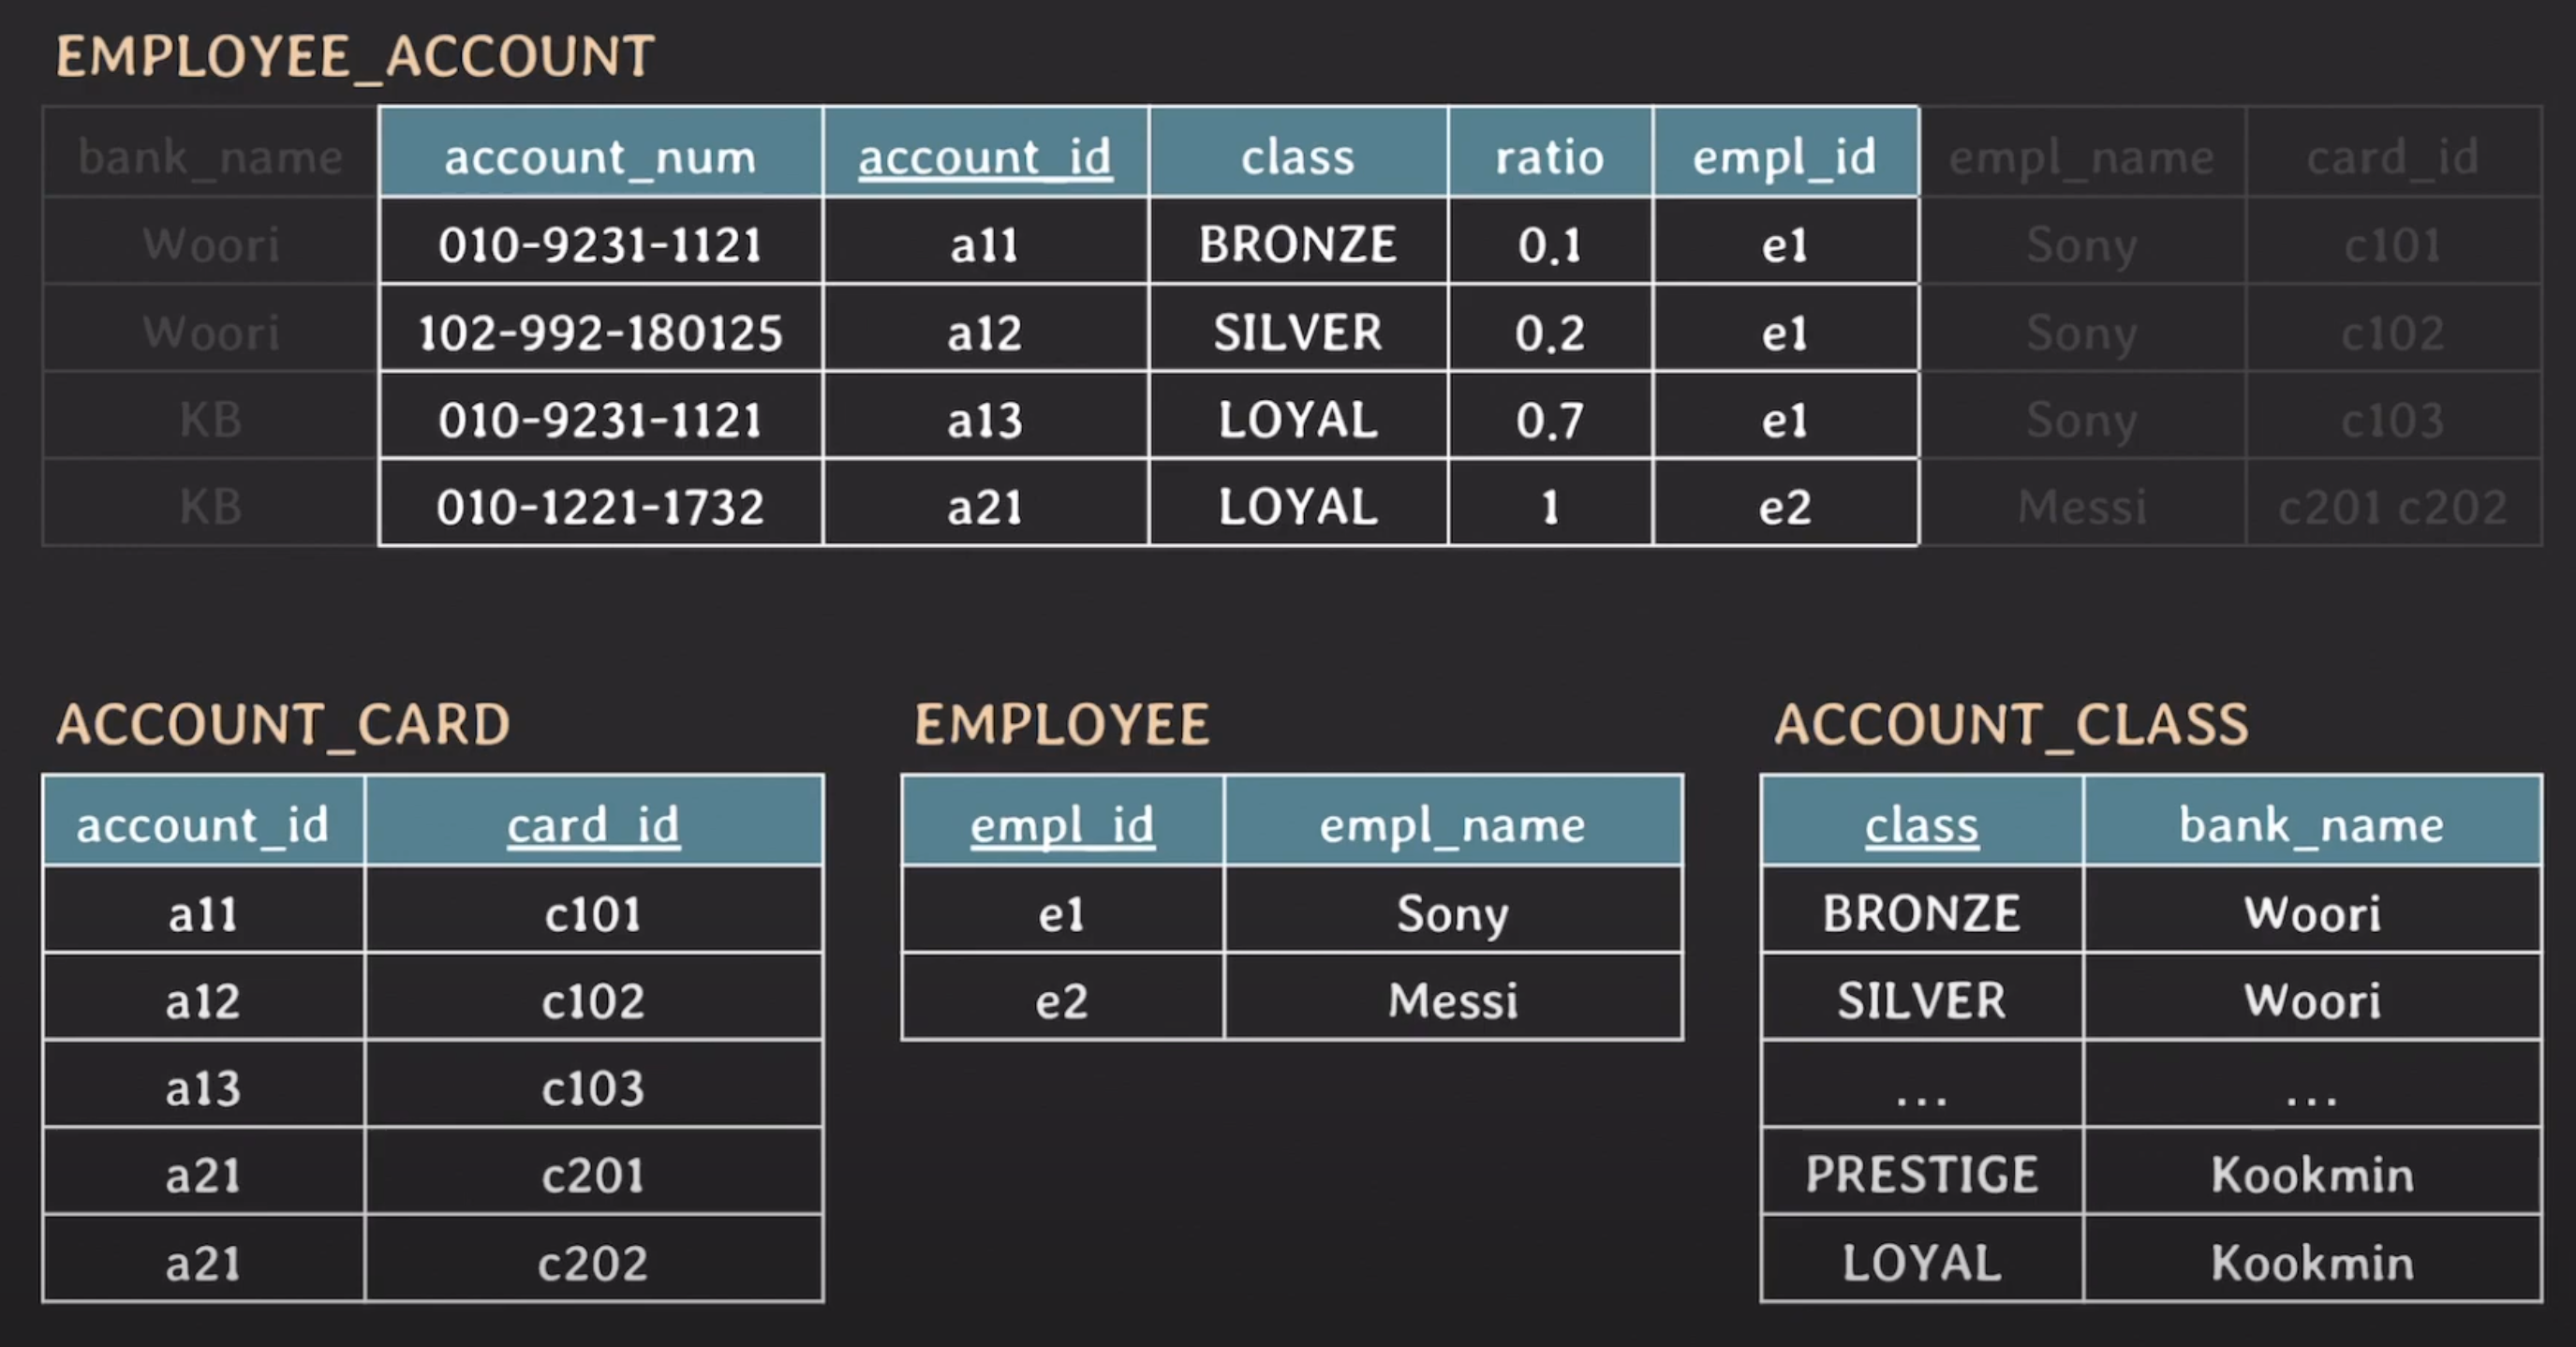Click the ACCOUNT_CARD table title
Image resolution: width=2576 pixels, height=1347 pixels.
[x=283, y=724]
